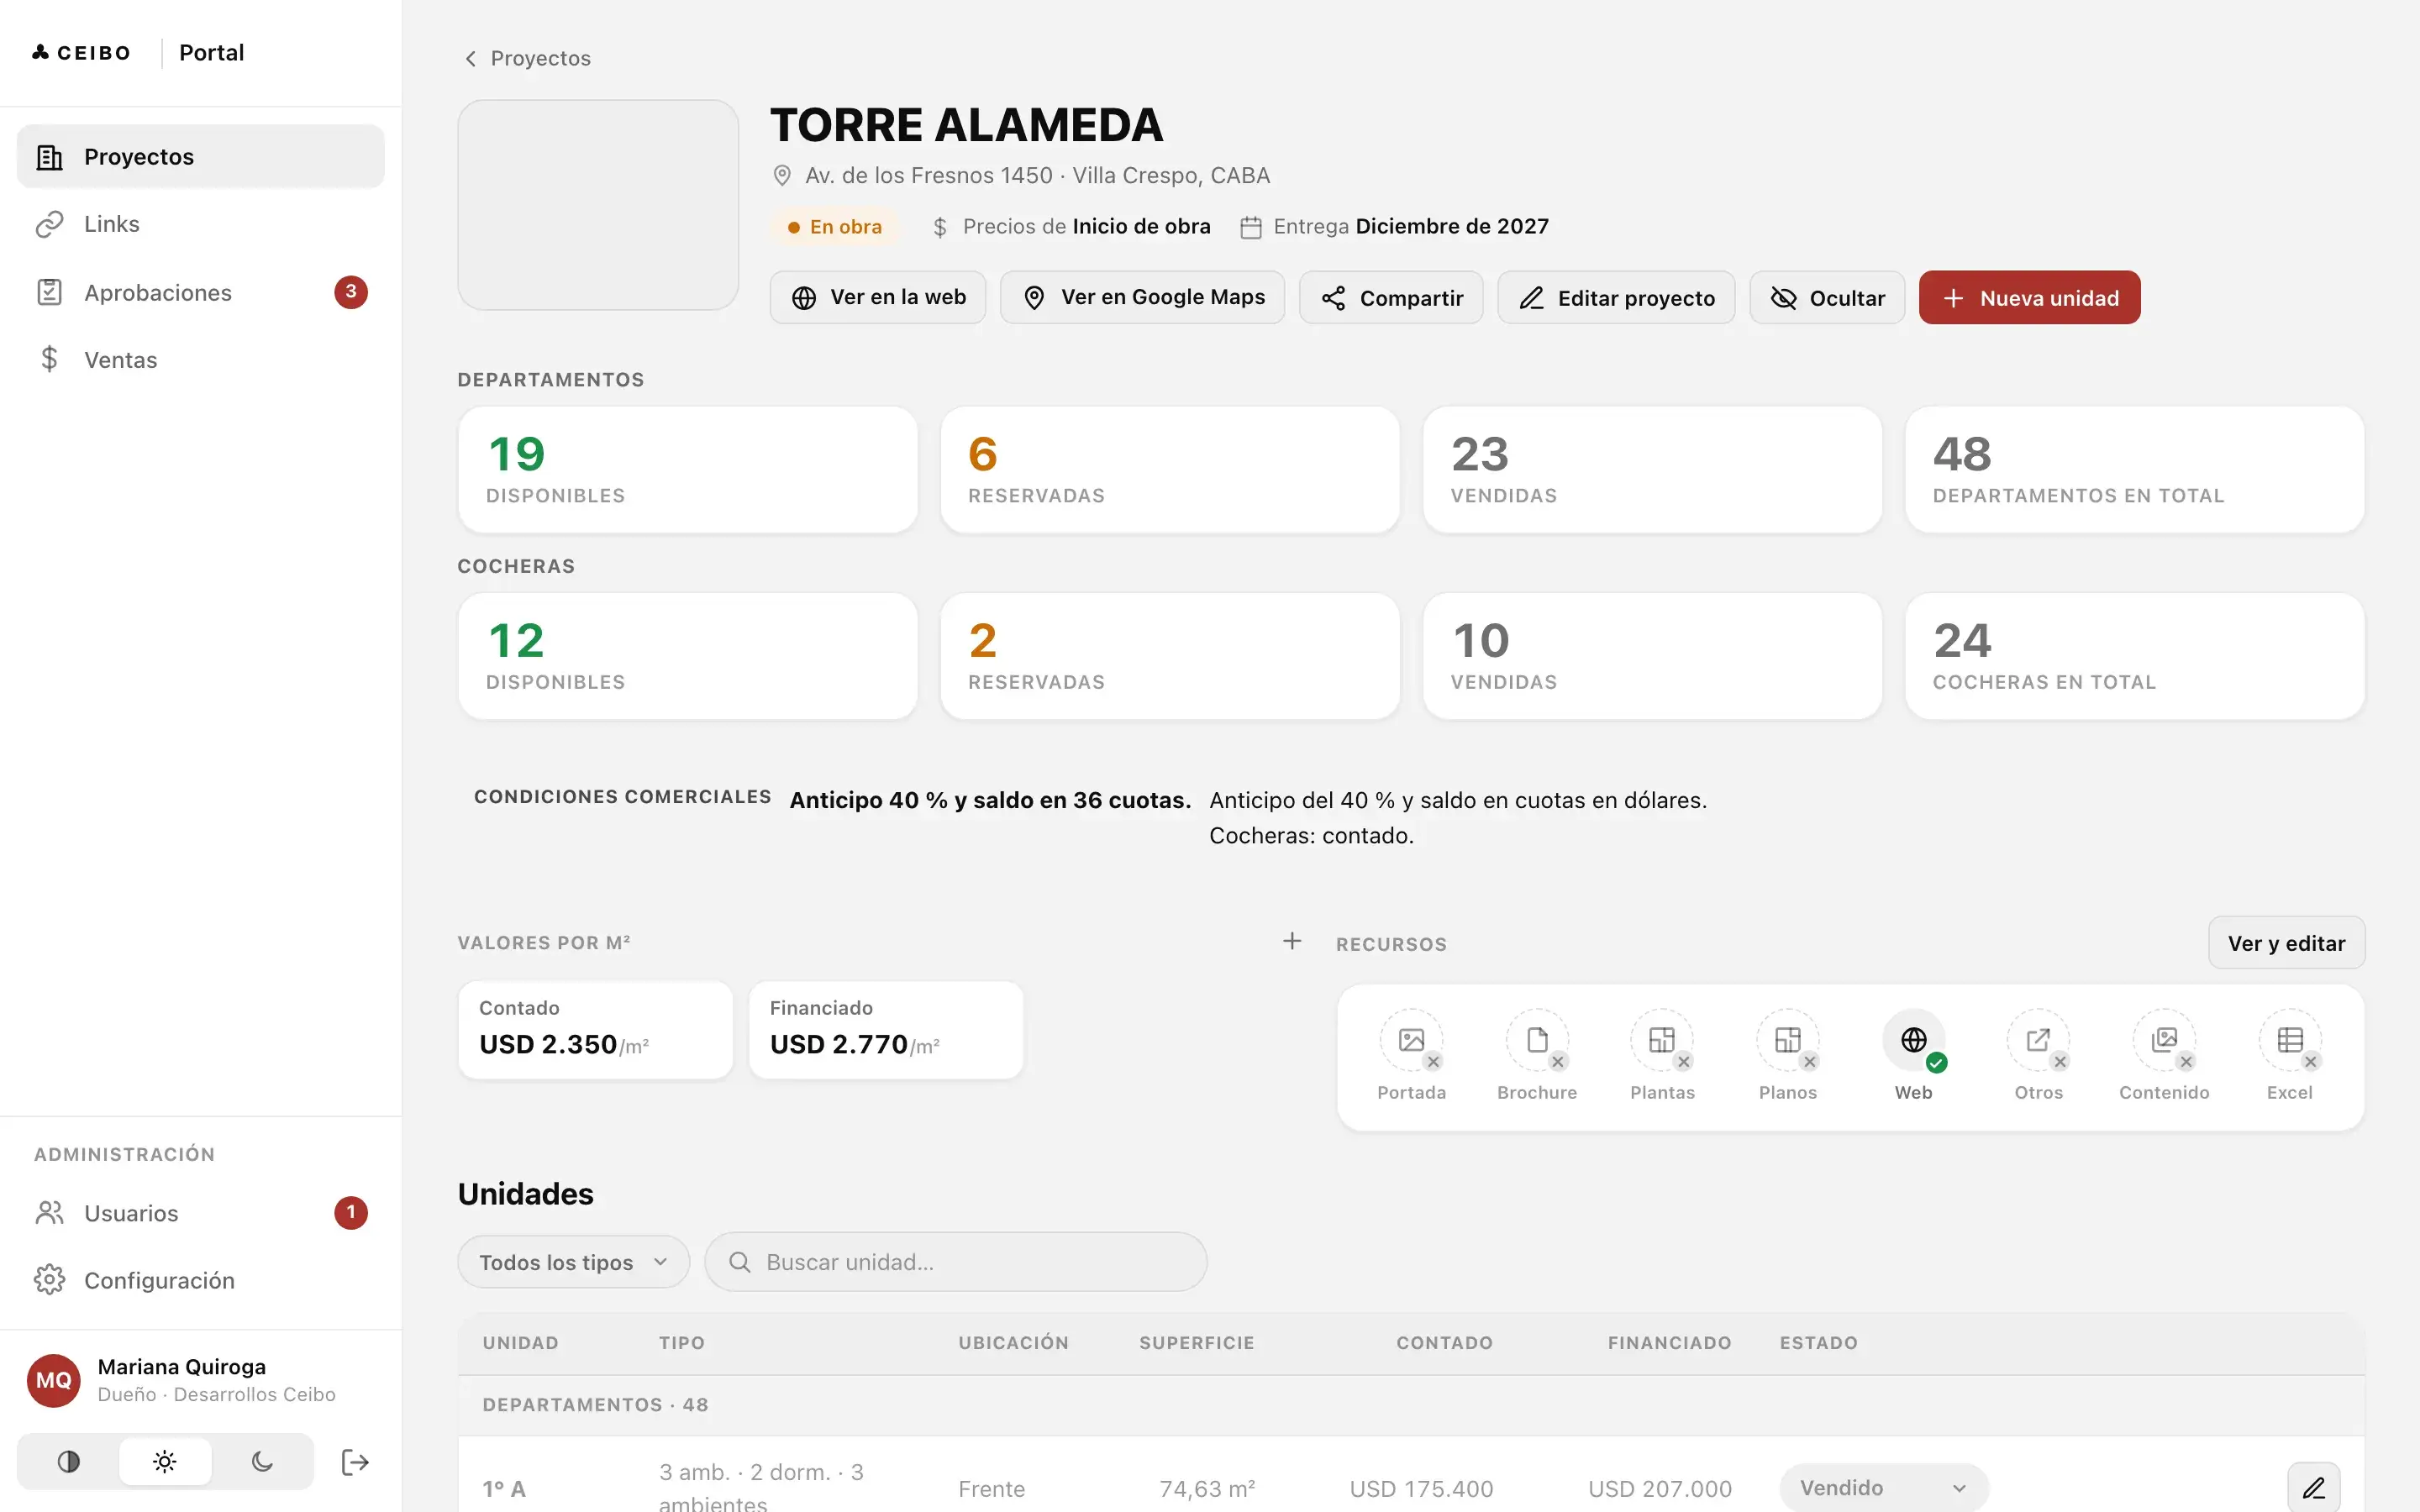Click the Compartir button
The height and width of the screenshot is (1512, 2420).
(1391, 298)
